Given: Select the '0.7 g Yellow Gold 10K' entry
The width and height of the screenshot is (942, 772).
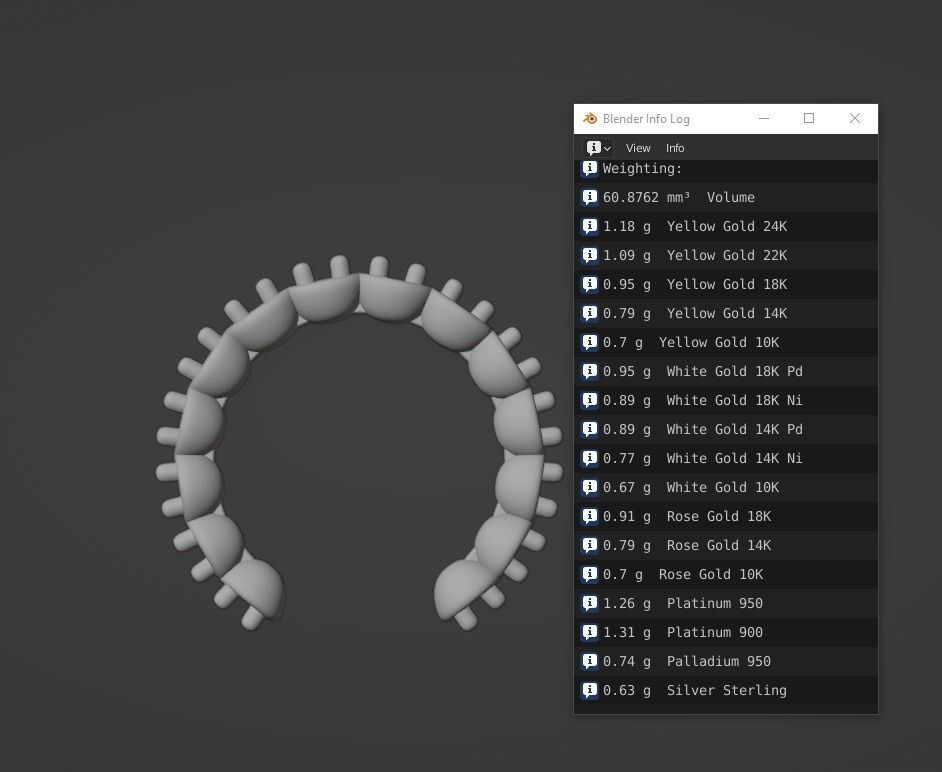Looking at the screenshot, I should tap(726, 342).
